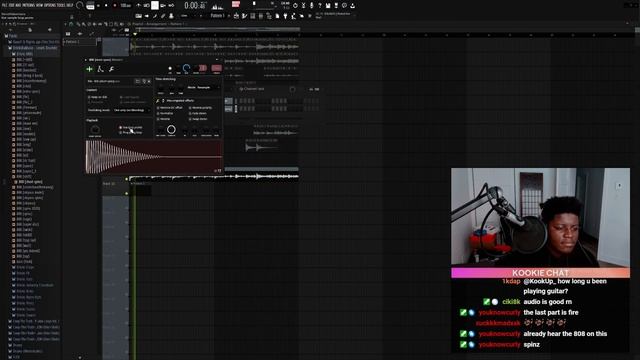Click the open-file folder icon beside sample name
The width and height of the screenshot is (640, 360).
138,81
